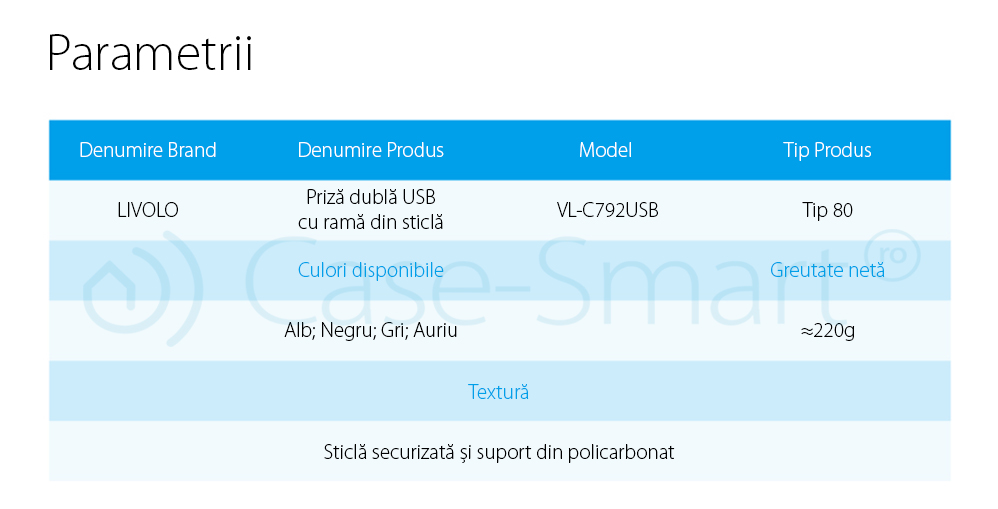
Task: Click the Culori disponibile label
Action: tap(371, 270)
